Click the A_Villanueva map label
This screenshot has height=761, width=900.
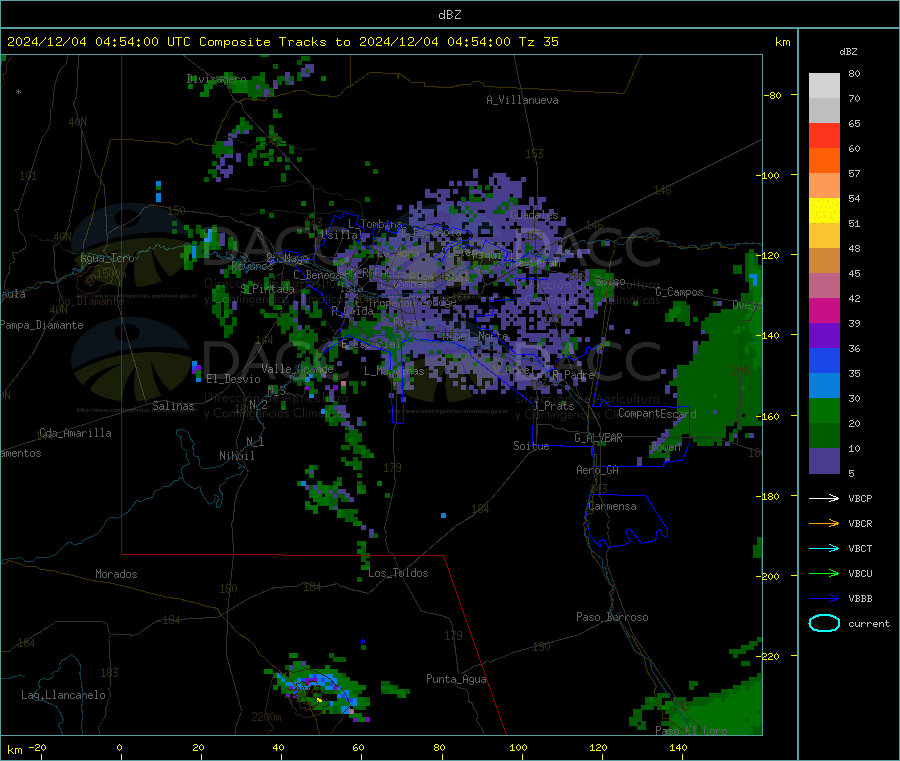(522, 100)
